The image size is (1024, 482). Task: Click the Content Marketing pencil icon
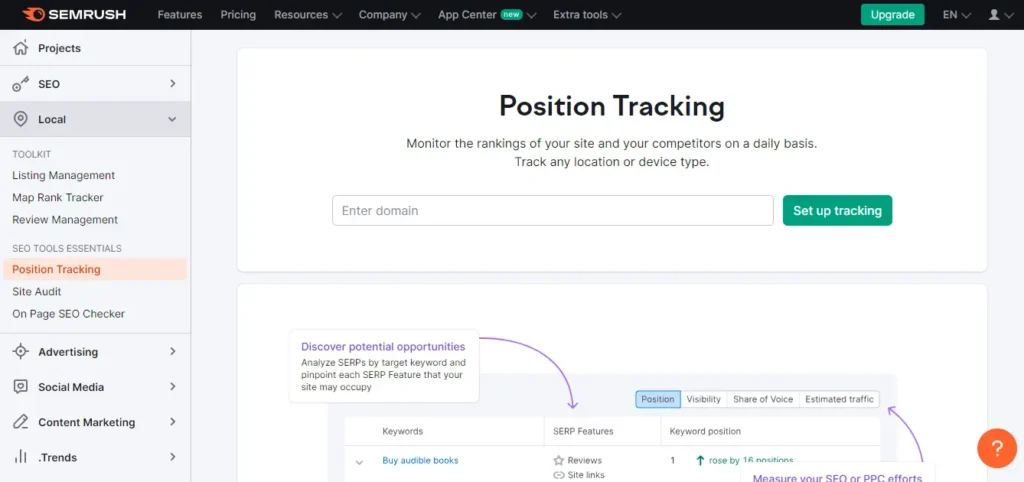21,422
